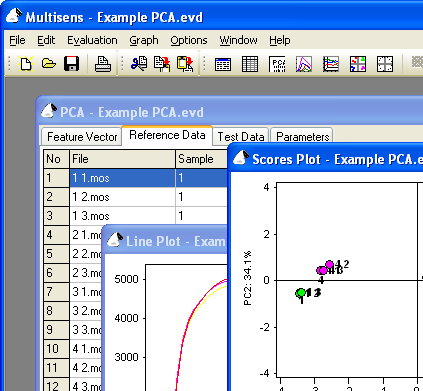
Task: Open a file with the folder icon
Action: (49, 64)
